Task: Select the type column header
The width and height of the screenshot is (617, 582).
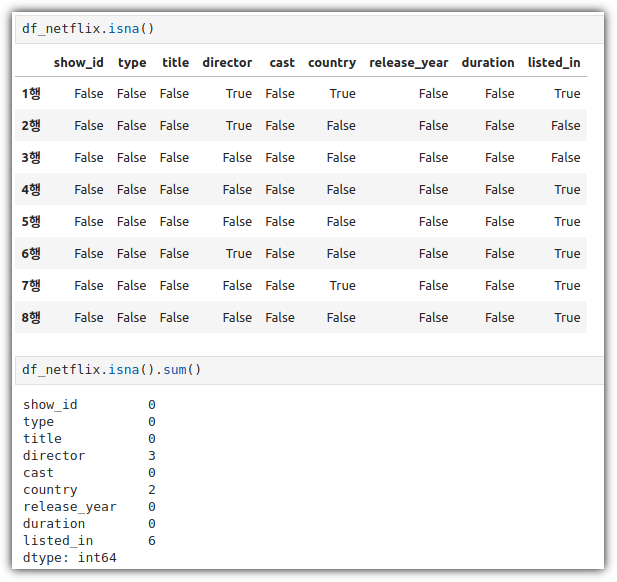Action: click(132, 63)
